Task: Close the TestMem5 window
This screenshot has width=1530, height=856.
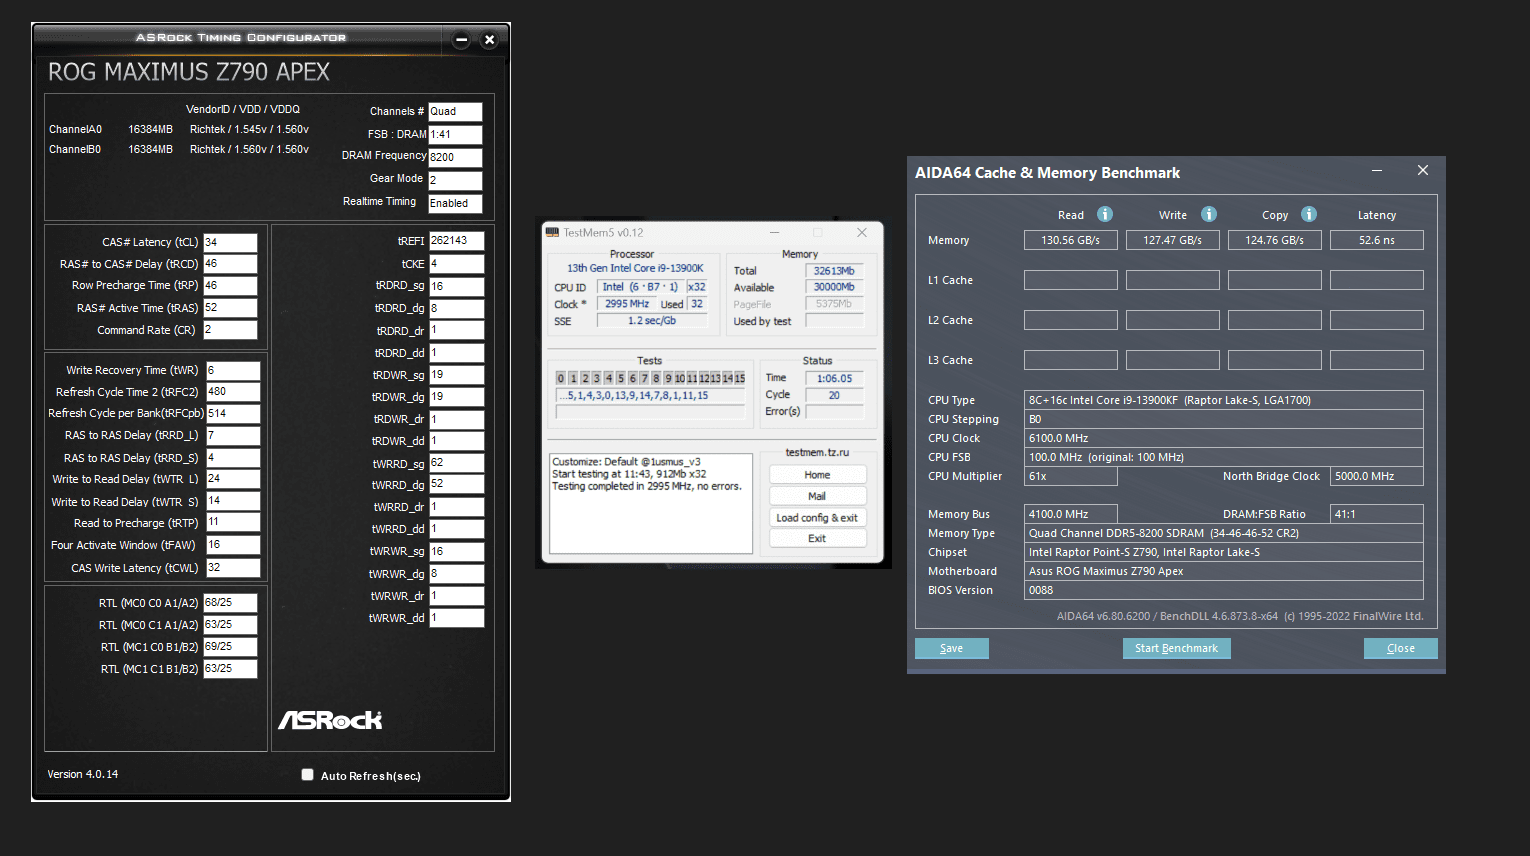Action: coord(862,232)
